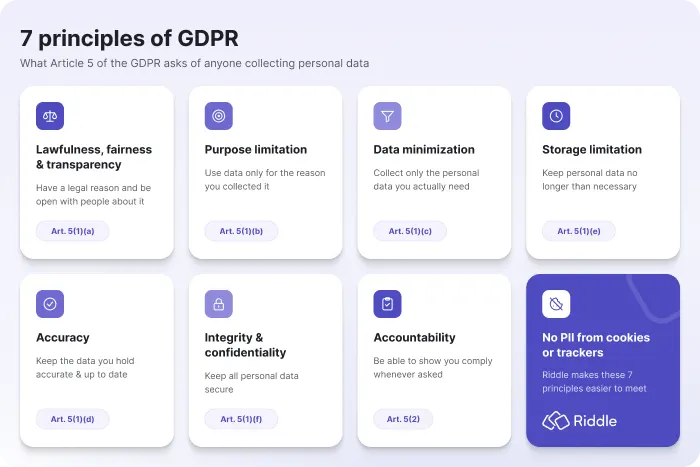Click the checkmark circle icon on Accuracy

tap(50, 304)
